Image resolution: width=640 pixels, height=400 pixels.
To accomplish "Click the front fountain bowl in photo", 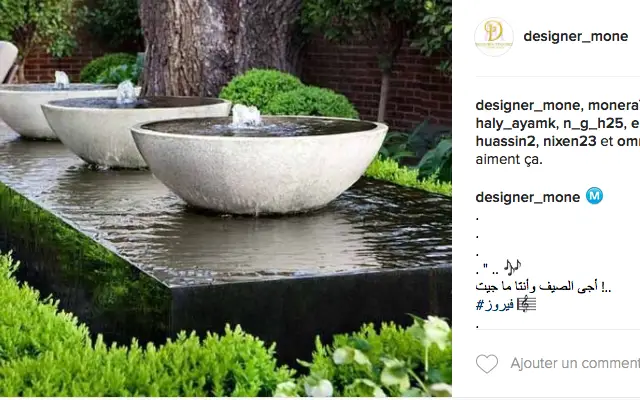I will [x=259, y=163].
